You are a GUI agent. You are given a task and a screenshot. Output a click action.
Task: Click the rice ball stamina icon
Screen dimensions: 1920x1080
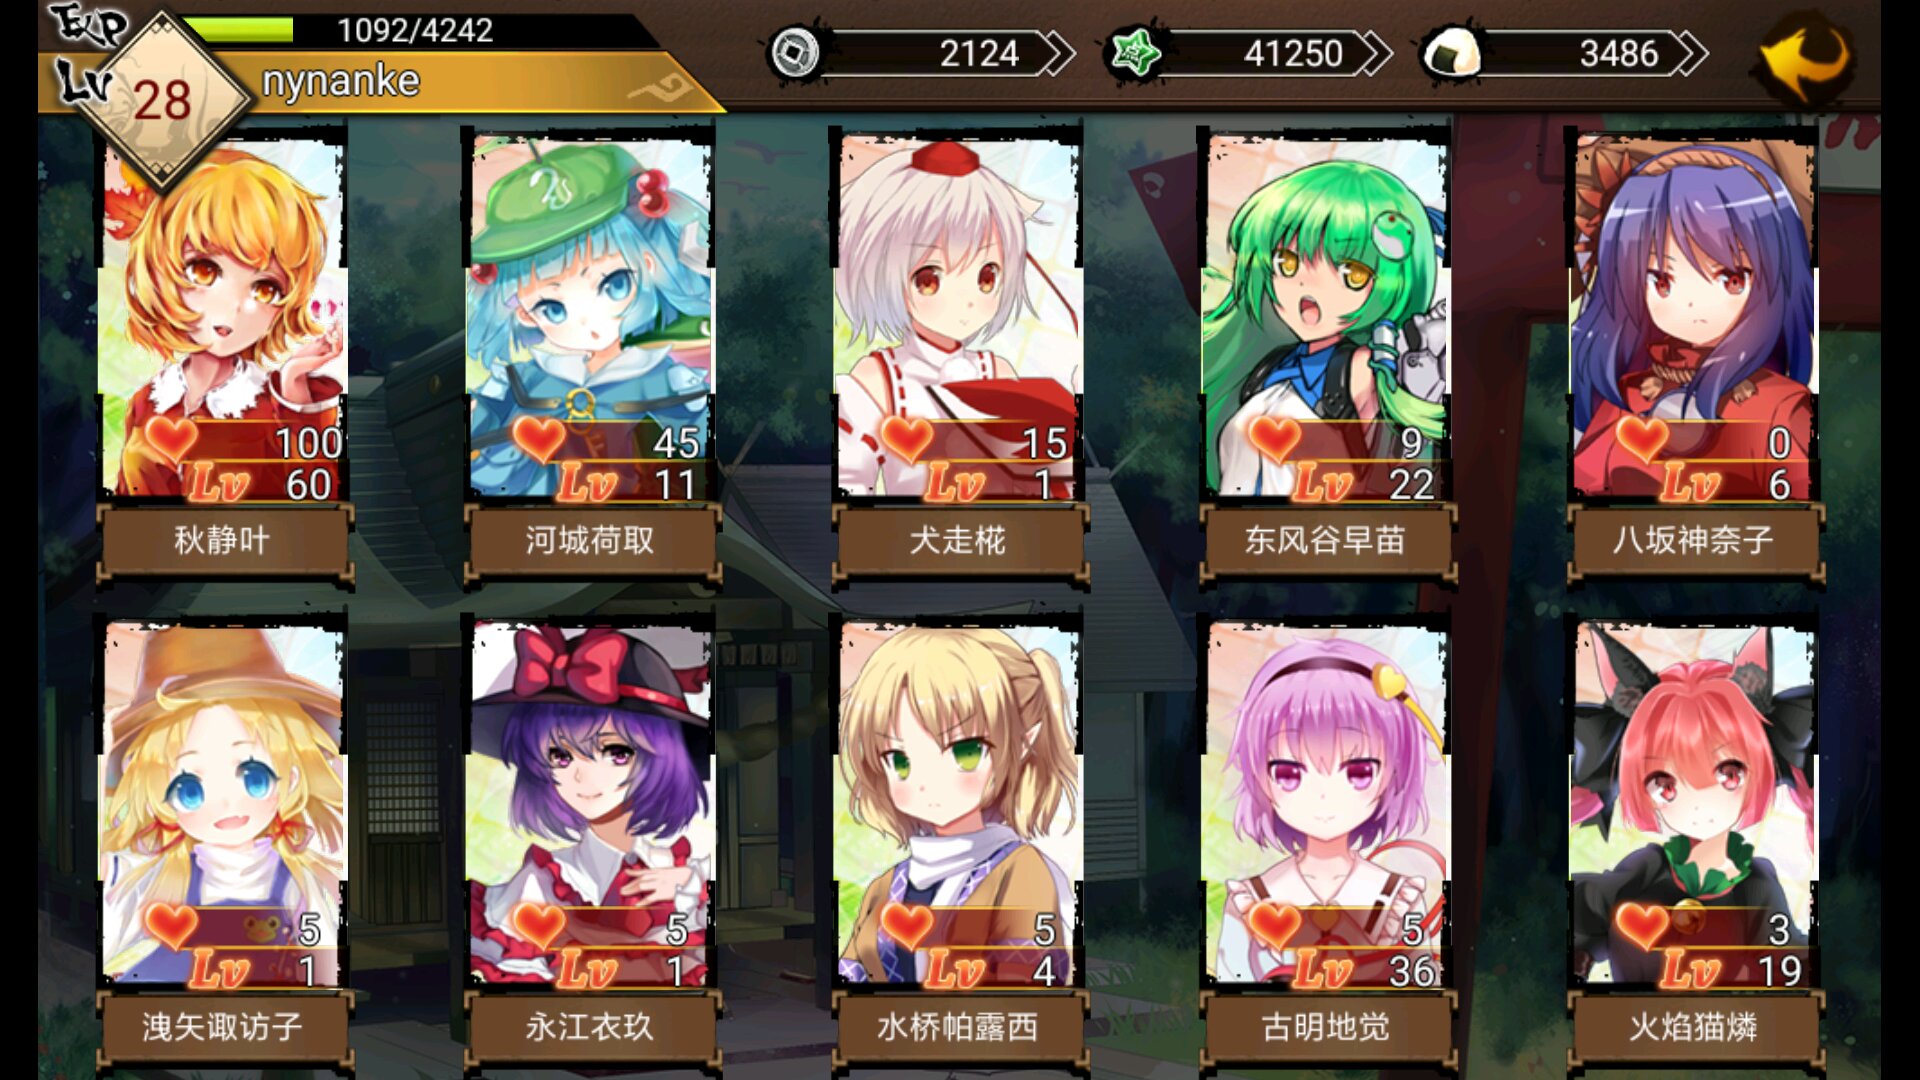pos(1452,53)
